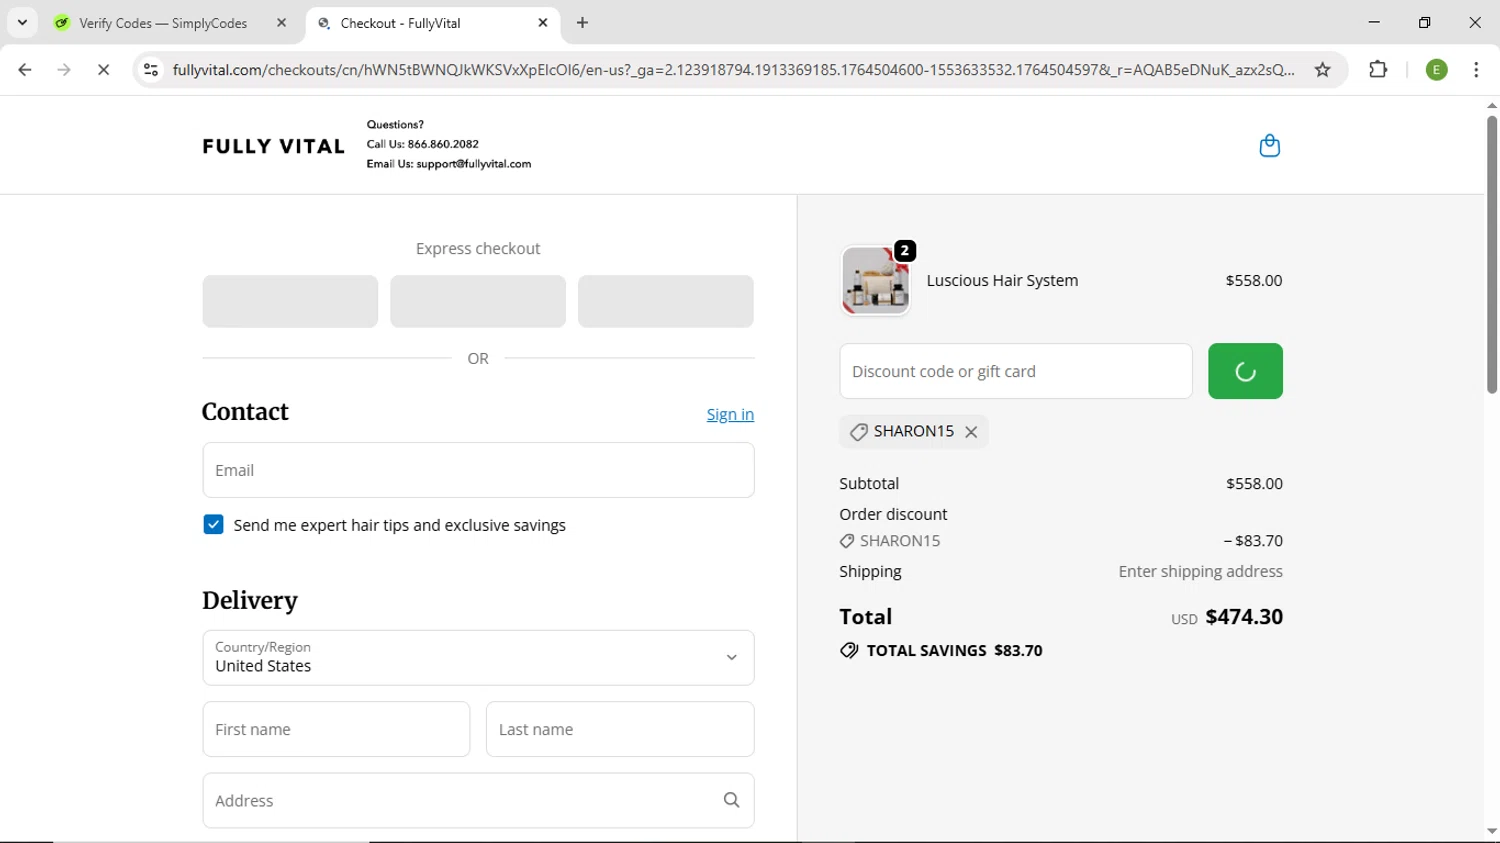
Task: Open the browser extensions puzzle icon
Action: [x=1378, y=70]
